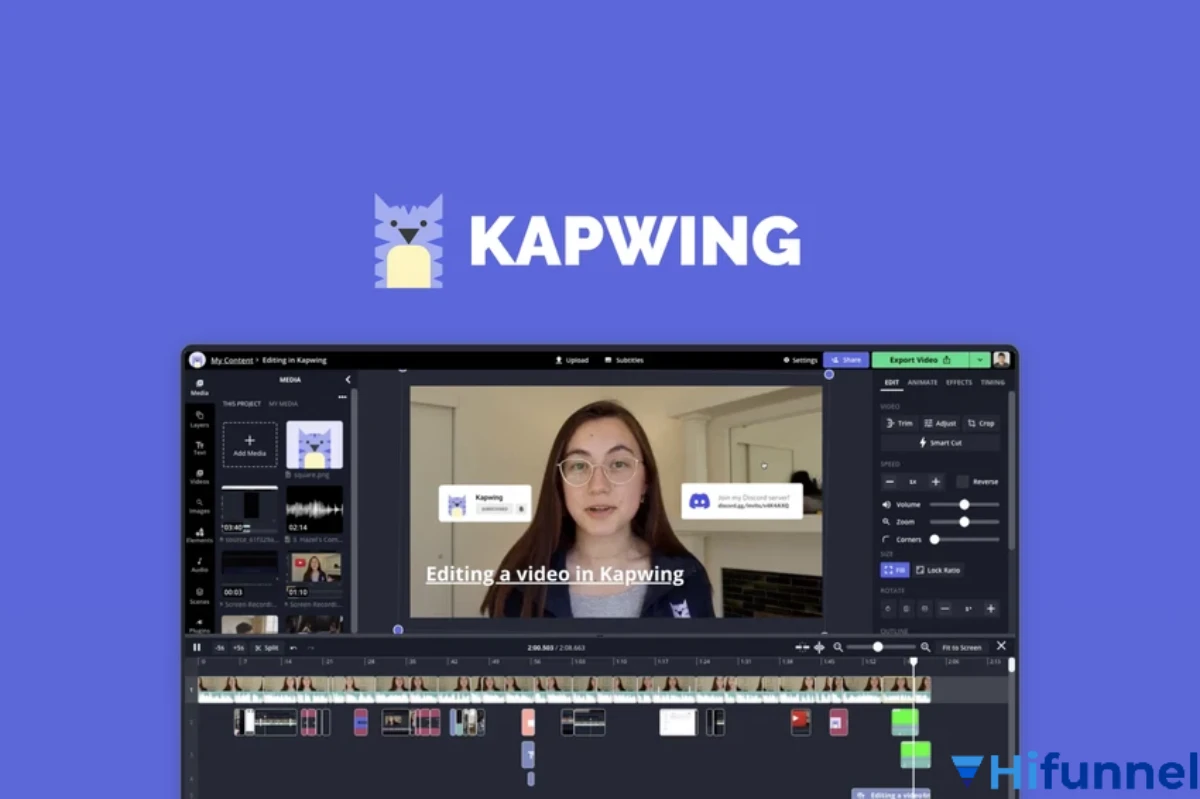Click the zoom in magnifier on timeline
Image resolution: width=1200 pixels, height=799 pixels.
[x=925, y=647]
